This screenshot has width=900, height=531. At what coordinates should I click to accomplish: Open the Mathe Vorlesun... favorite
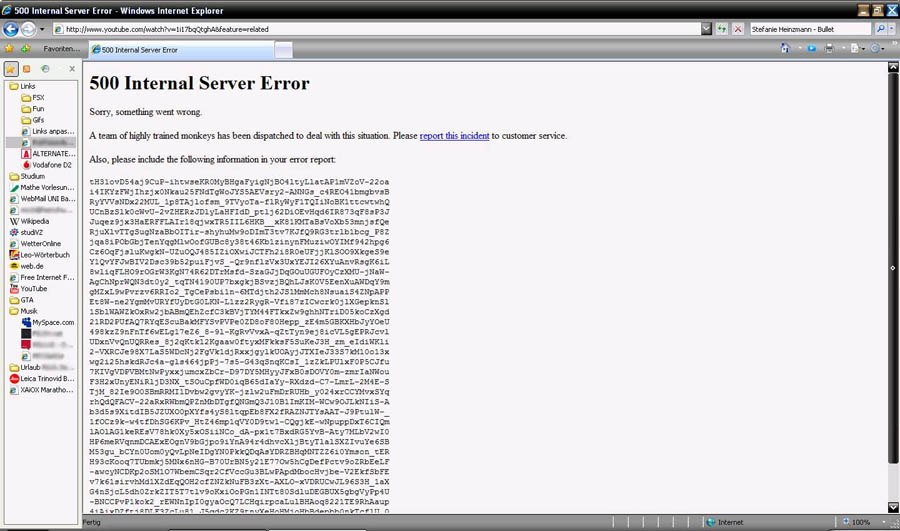tap(42, 187)
